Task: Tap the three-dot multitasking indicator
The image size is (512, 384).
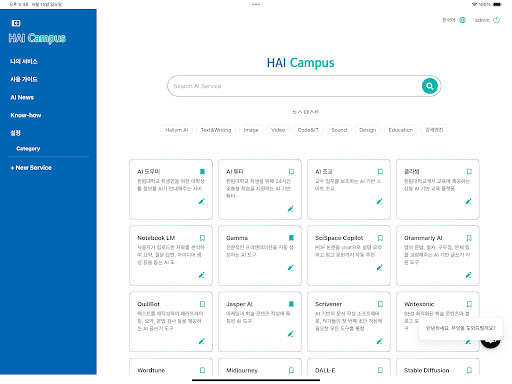Action: 256,4
